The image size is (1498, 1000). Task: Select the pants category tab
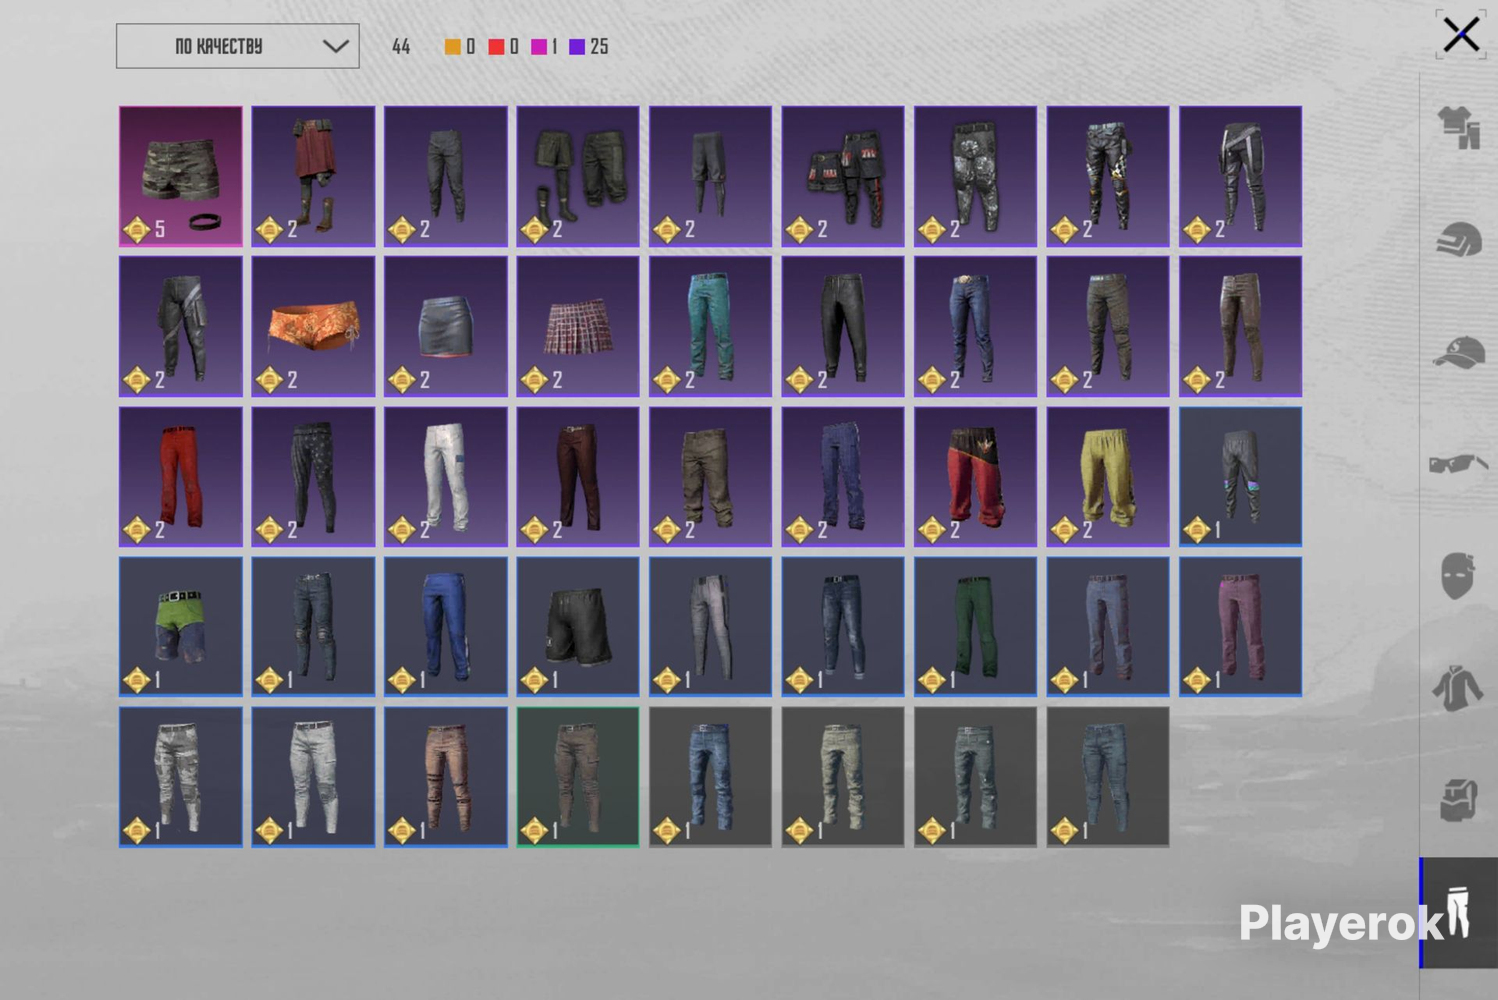(x=1459, y=912)
